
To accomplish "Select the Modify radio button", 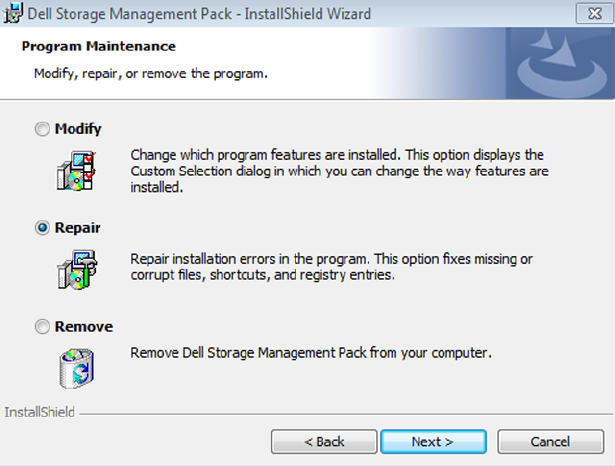I will (41, 129).
